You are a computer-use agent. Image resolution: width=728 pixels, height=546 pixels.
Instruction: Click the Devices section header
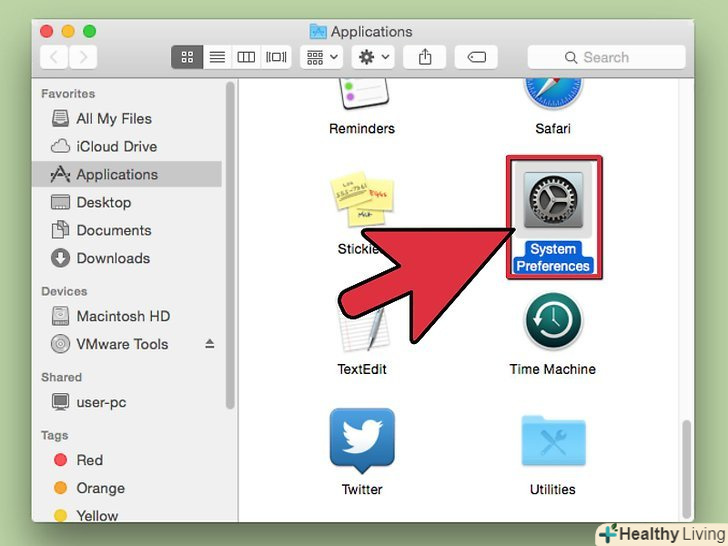click(x=64, y=292)
